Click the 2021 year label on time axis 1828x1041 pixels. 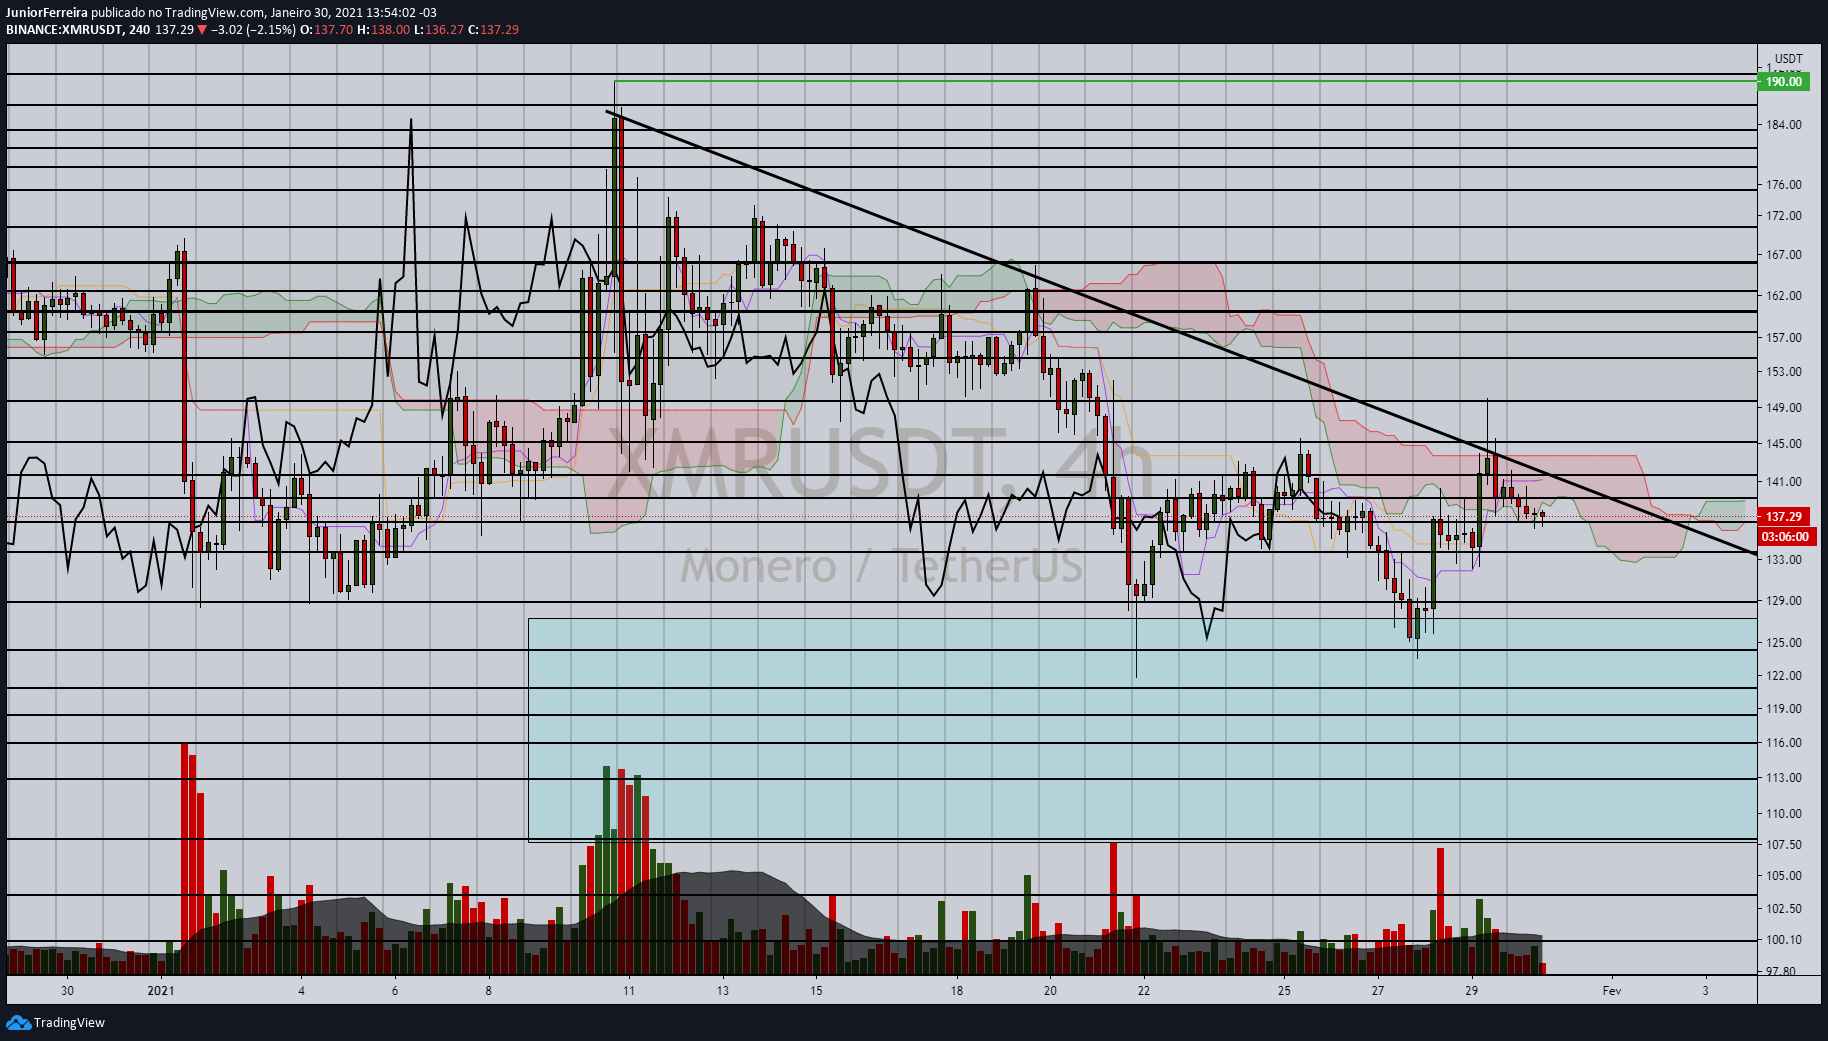click(161, 991)
